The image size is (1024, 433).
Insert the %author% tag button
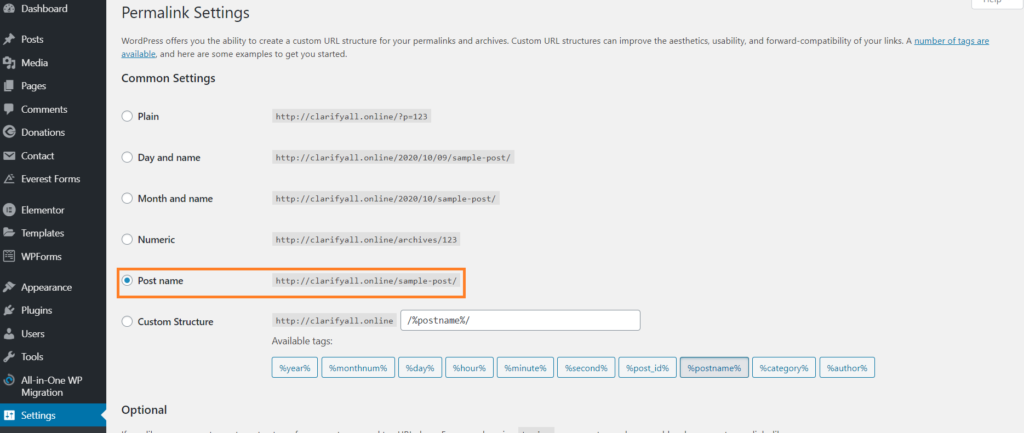click(x=847, y=368)
